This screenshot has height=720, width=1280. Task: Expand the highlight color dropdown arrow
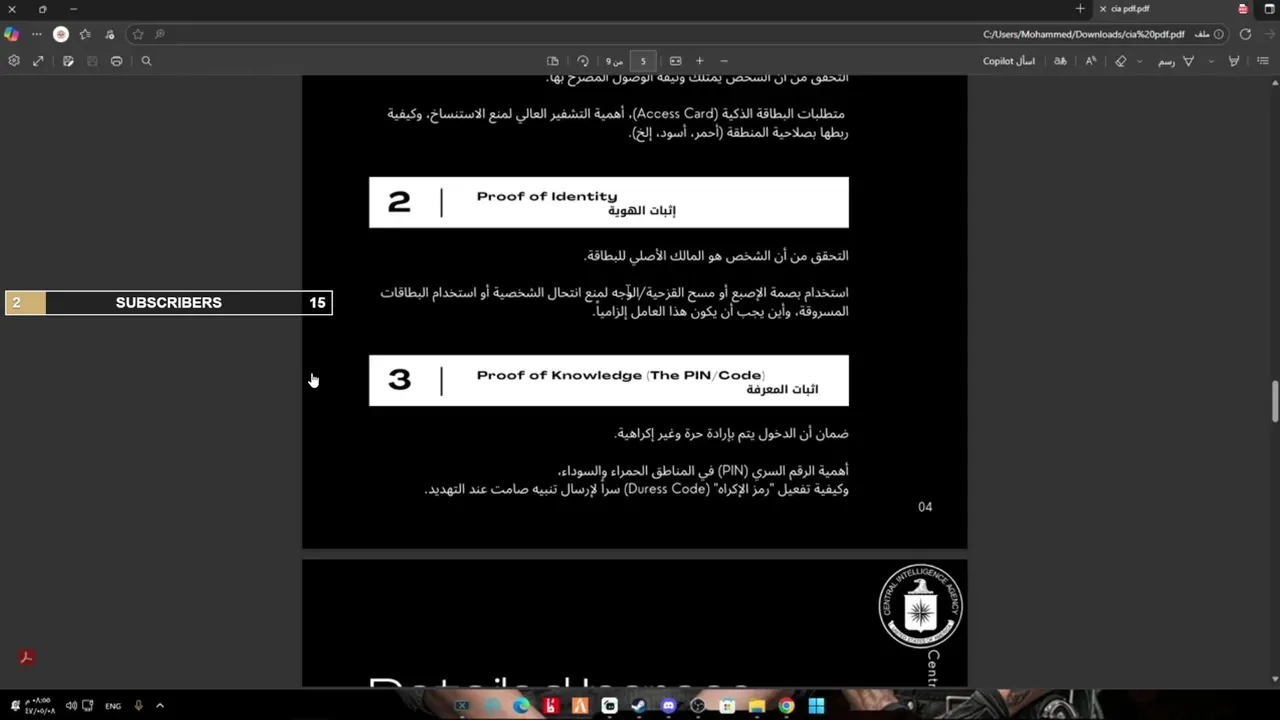tap(1212, 61)
